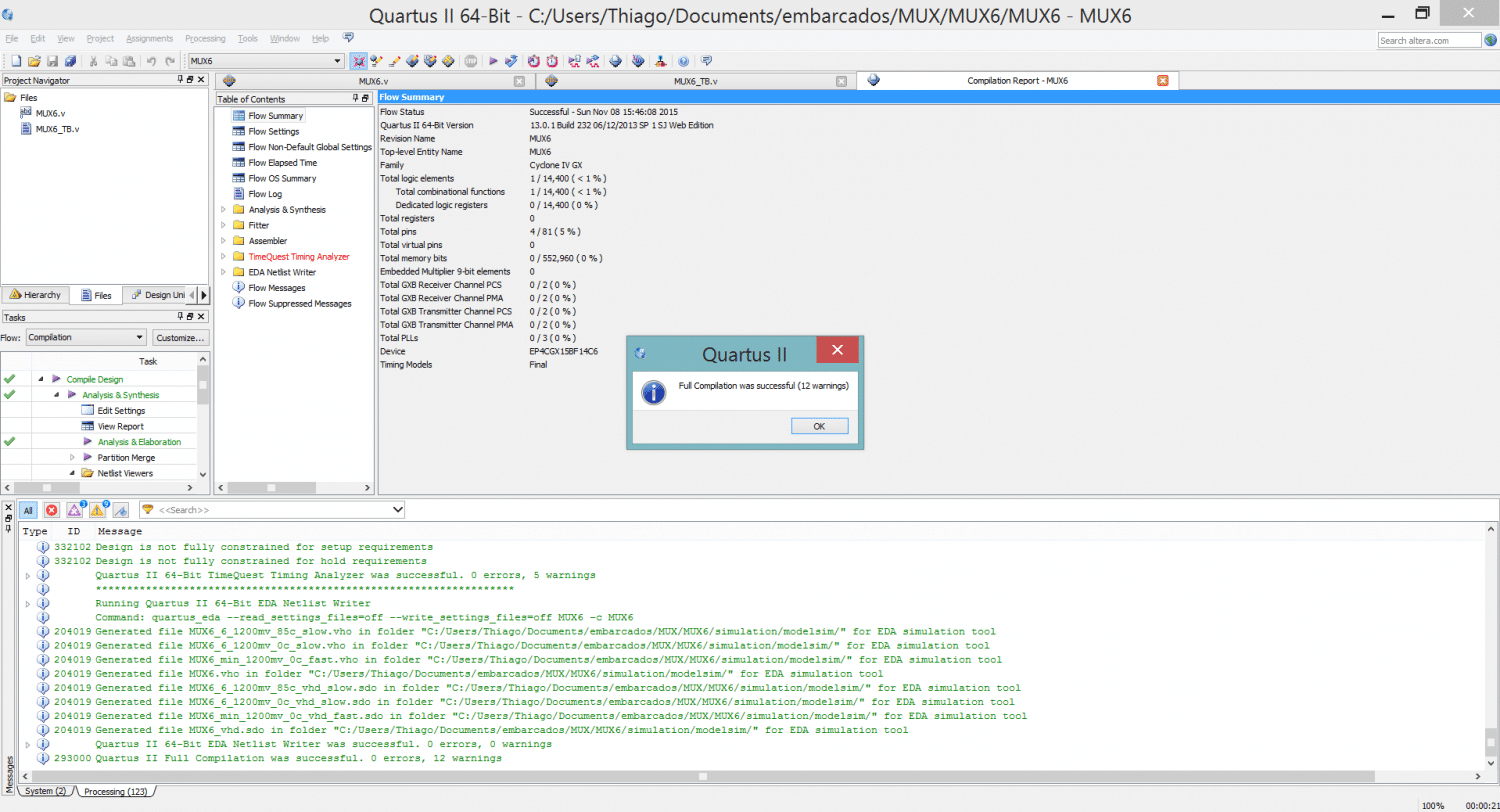Image resolution: width=1500 pixels, height=812 pixels.
Task: Click the highlighted Settings icon next to revision dropdown
Action: coord(358,61)
